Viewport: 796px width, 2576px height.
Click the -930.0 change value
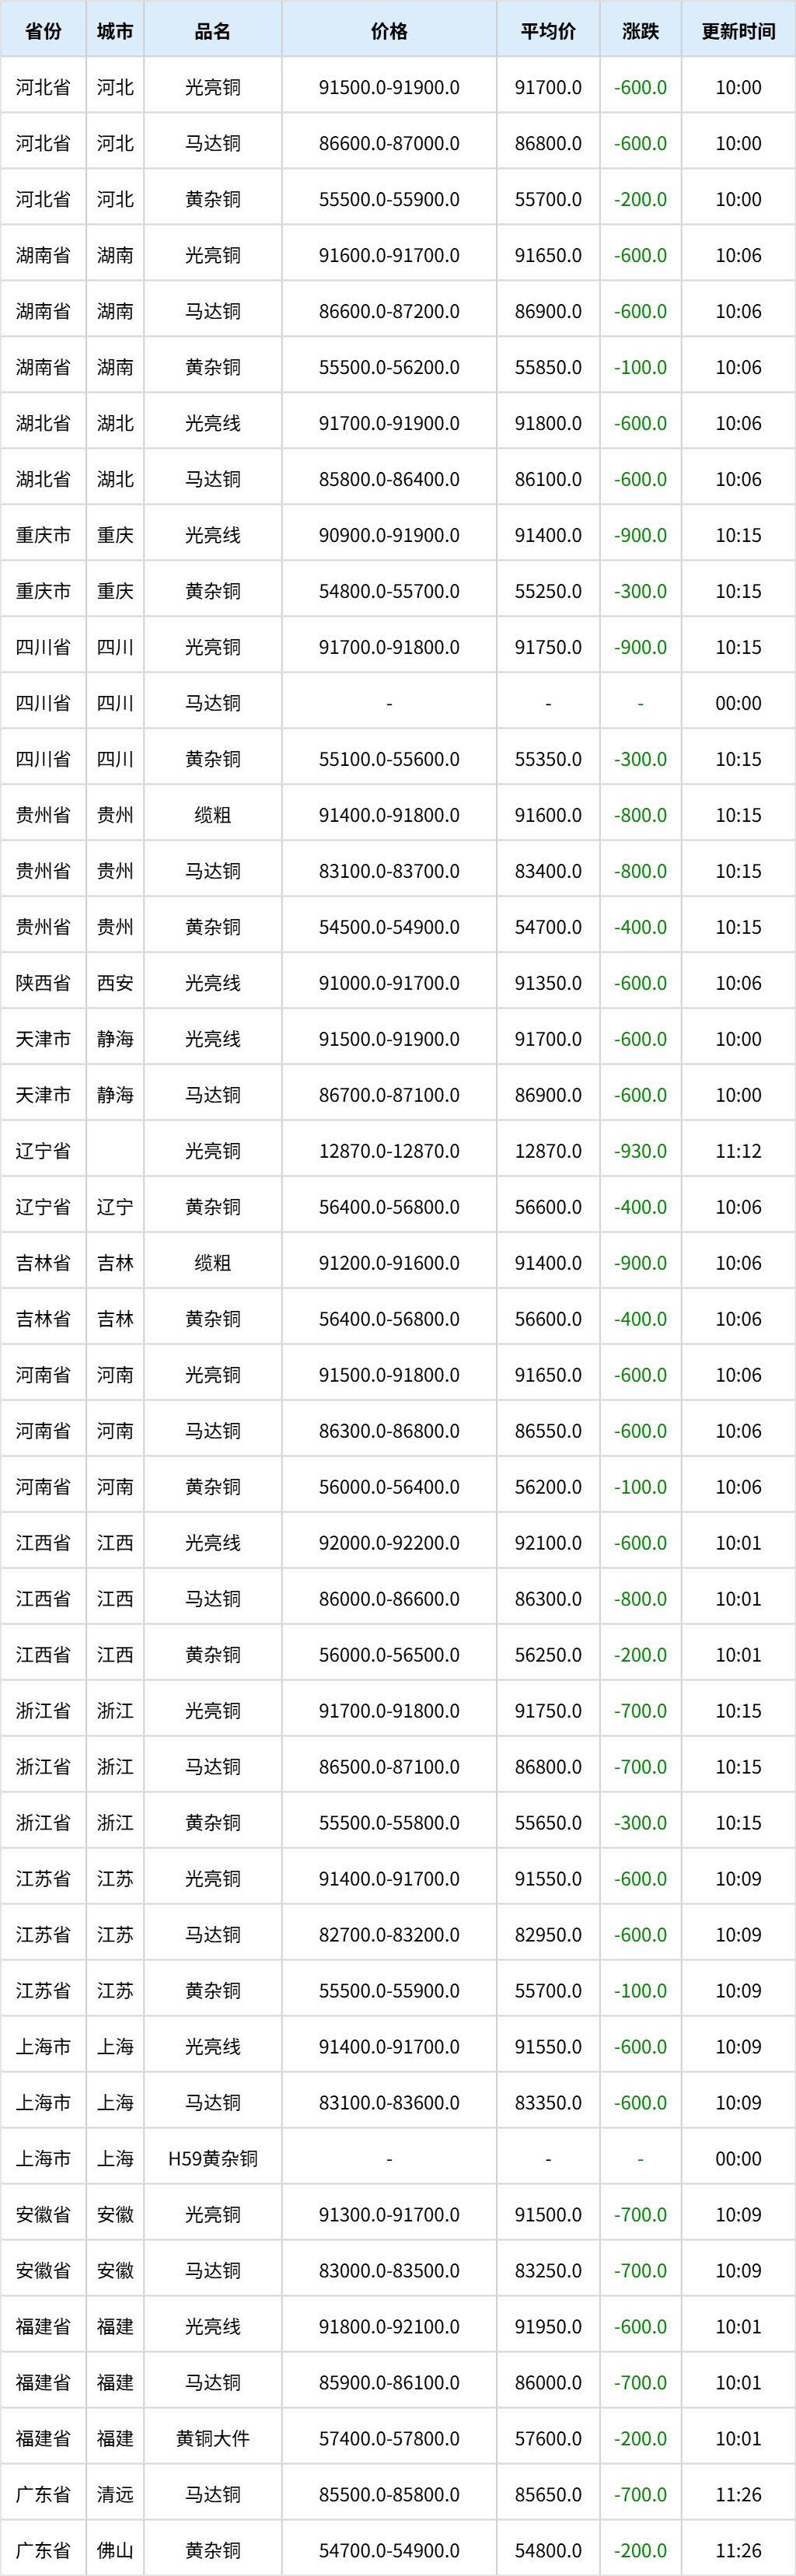[x=640, y=1151]
